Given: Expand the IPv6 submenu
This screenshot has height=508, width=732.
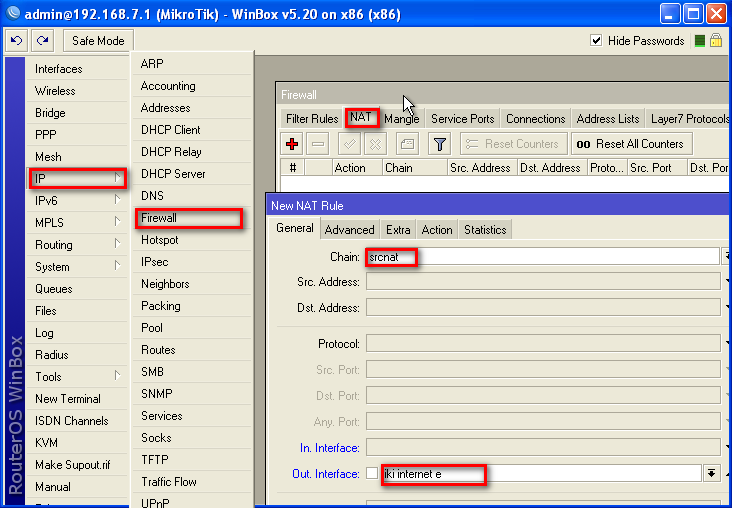Looking at the screenshot, I should coord(77,201).
